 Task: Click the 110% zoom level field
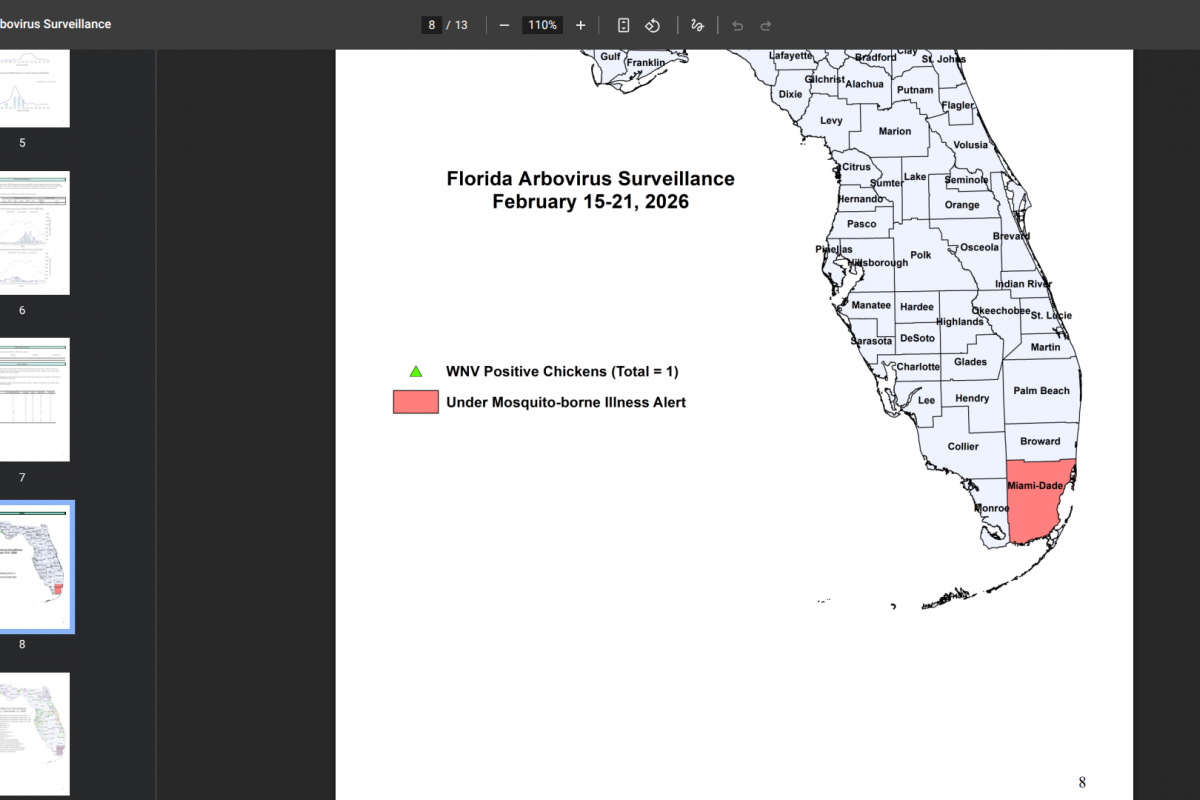coord(542,25)
